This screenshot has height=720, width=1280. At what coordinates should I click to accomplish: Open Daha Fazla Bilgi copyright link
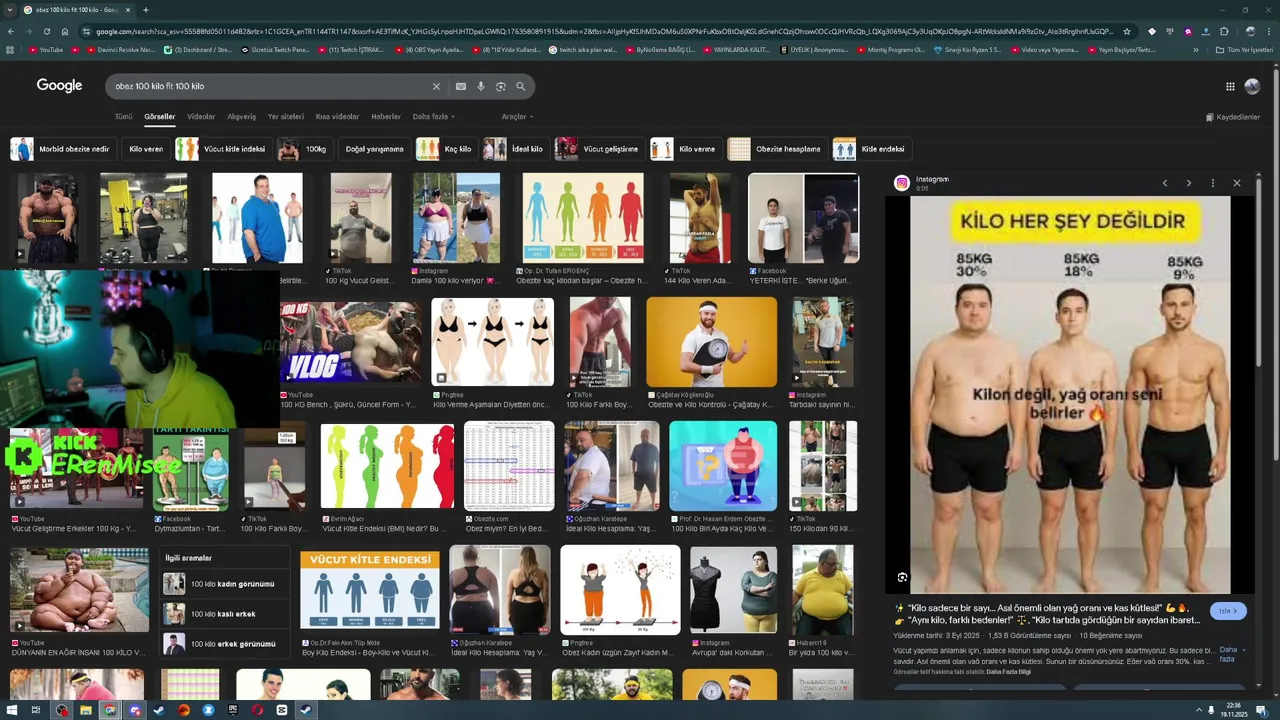pyautogui.click(x=1008, y=672)
